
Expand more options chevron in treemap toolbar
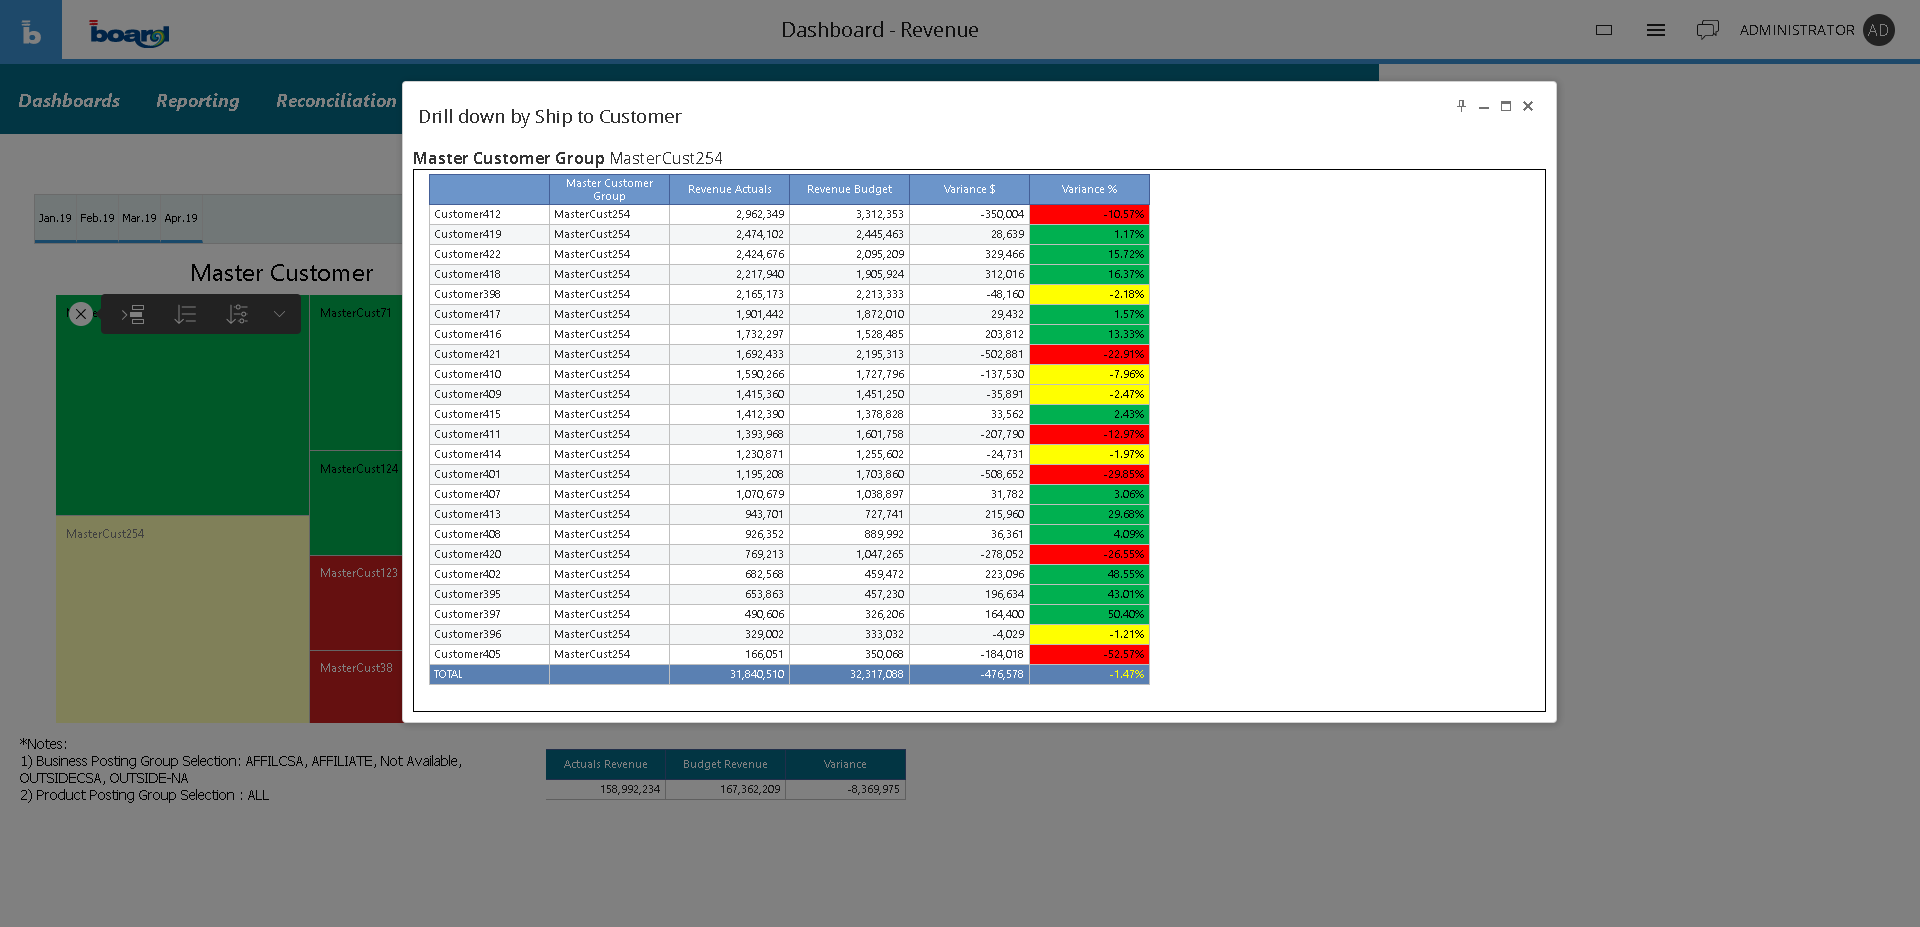click(x=280, y=315)
